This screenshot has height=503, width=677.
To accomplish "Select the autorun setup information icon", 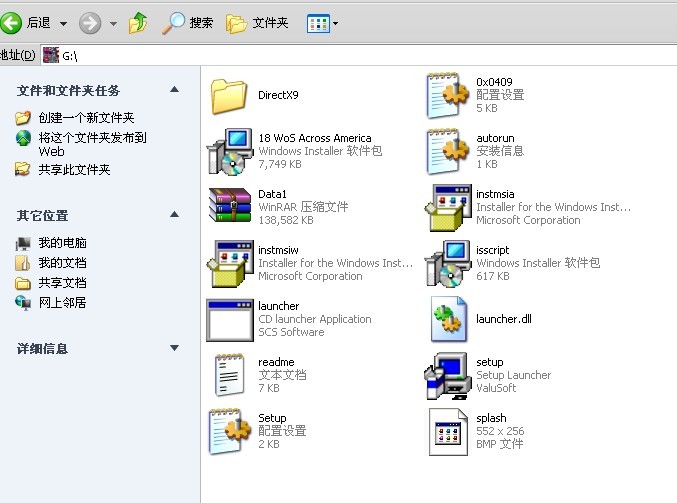I will [x=448, y=151].
